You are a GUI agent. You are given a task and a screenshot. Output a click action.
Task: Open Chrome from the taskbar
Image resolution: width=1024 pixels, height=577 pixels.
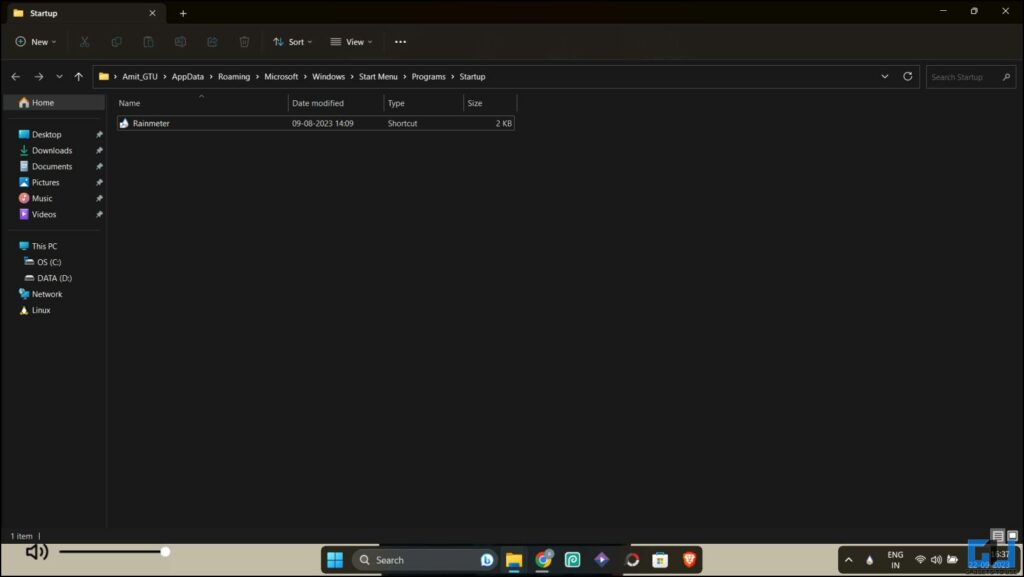click(544, 560)
